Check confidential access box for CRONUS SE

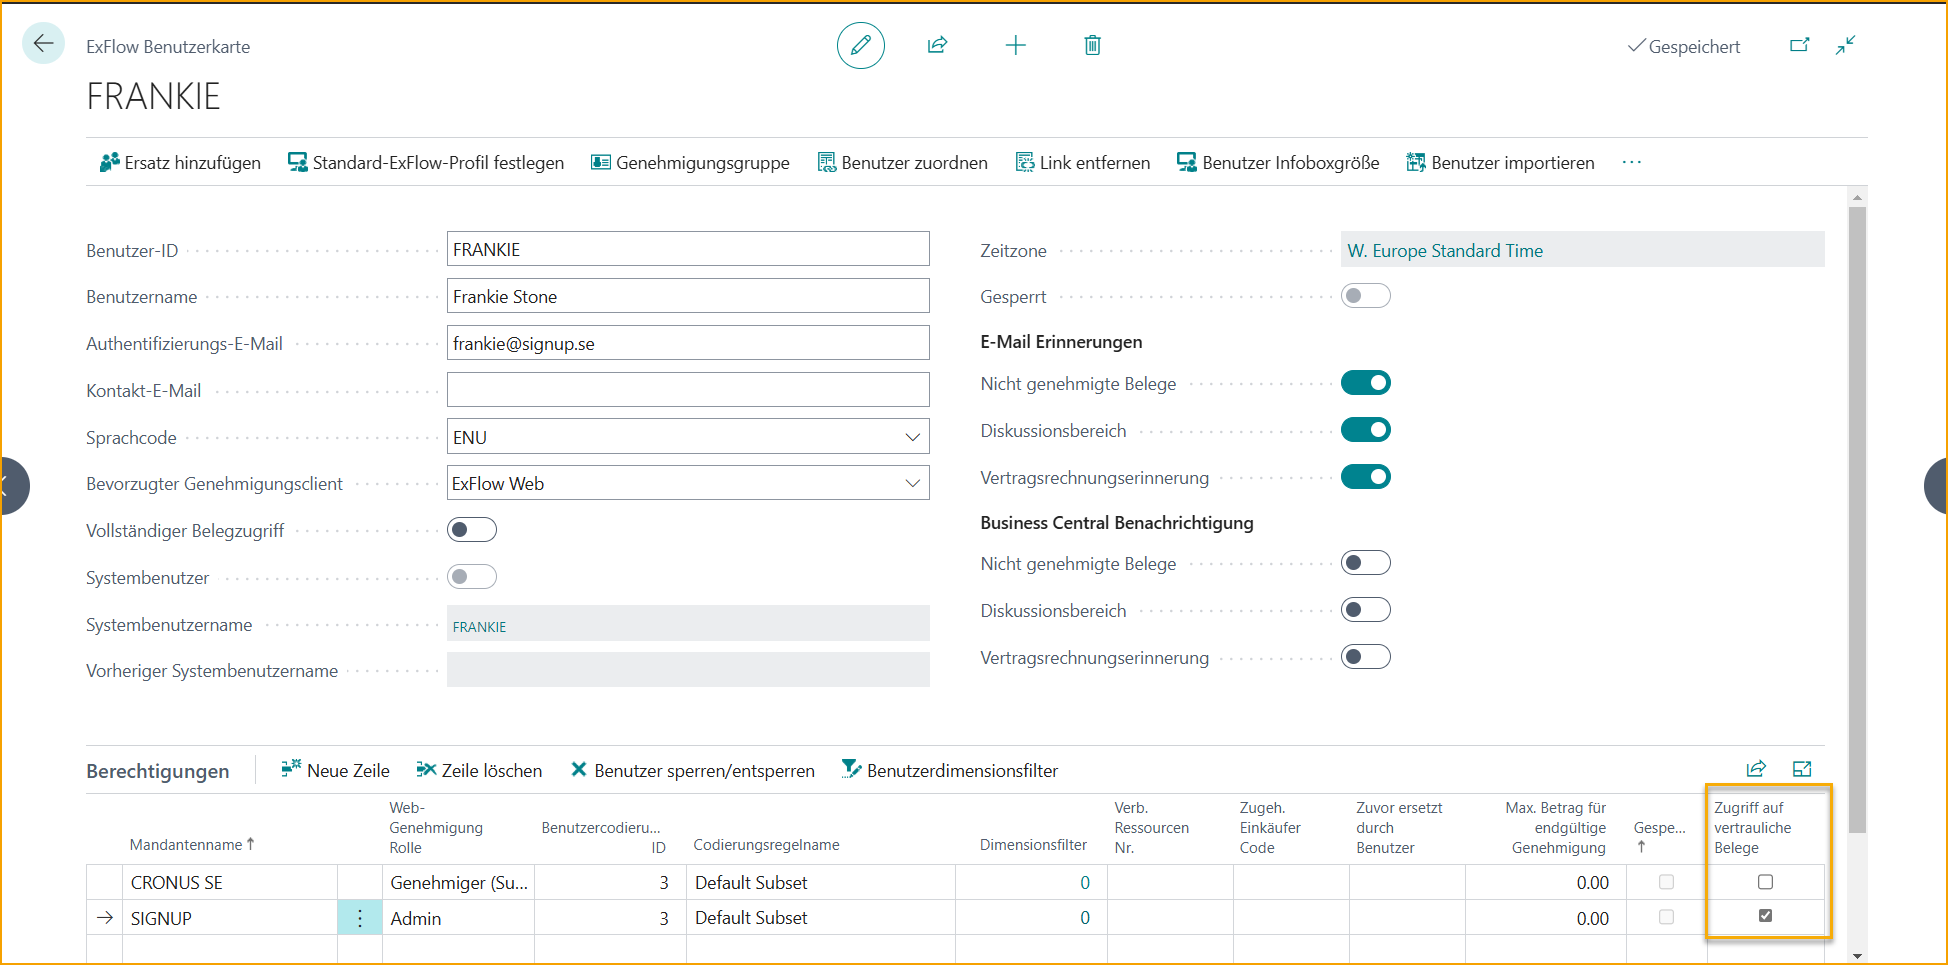coord(1765,882)
